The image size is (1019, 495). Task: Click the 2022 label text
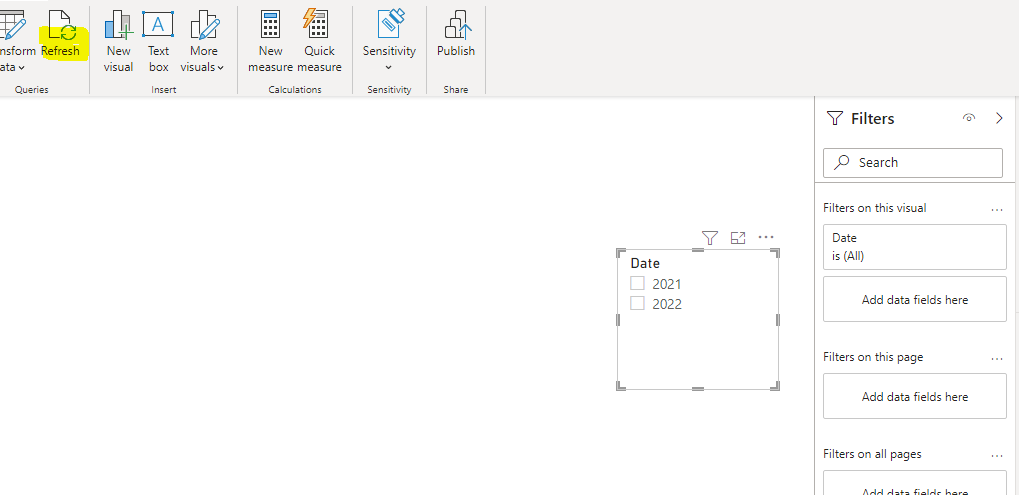point(667,304)
